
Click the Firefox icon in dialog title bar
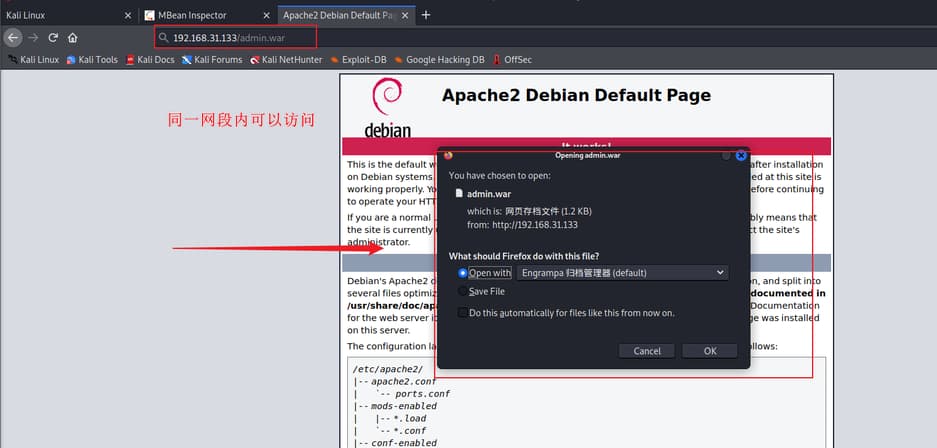tap(448, 155)
